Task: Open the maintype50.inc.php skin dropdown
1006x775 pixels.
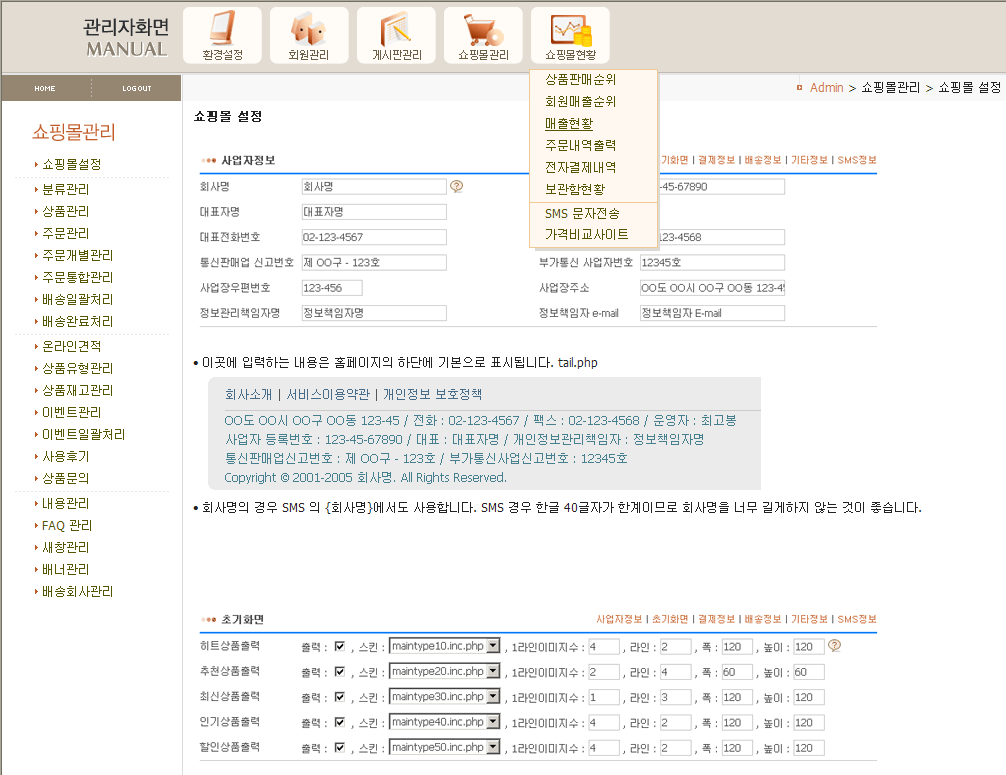Action: pos(493,747)
